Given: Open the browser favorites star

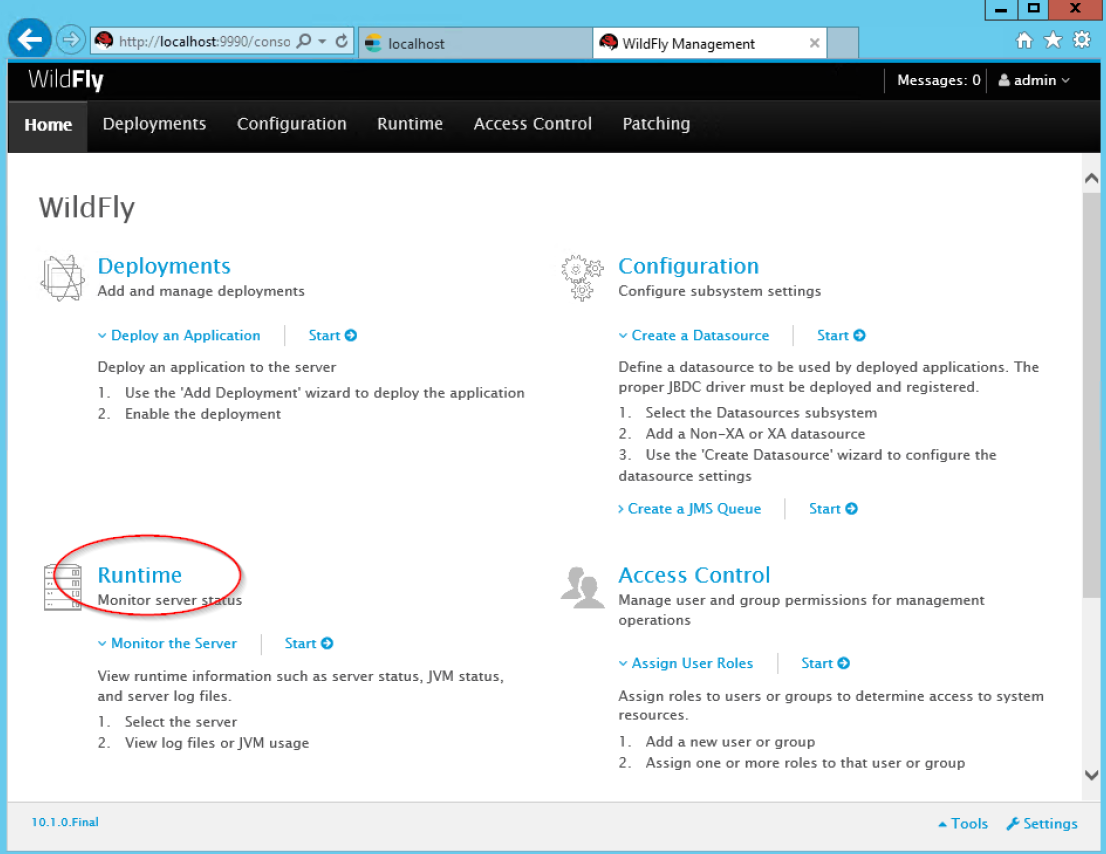Looking at the screenshot, I should (1052, 41).
